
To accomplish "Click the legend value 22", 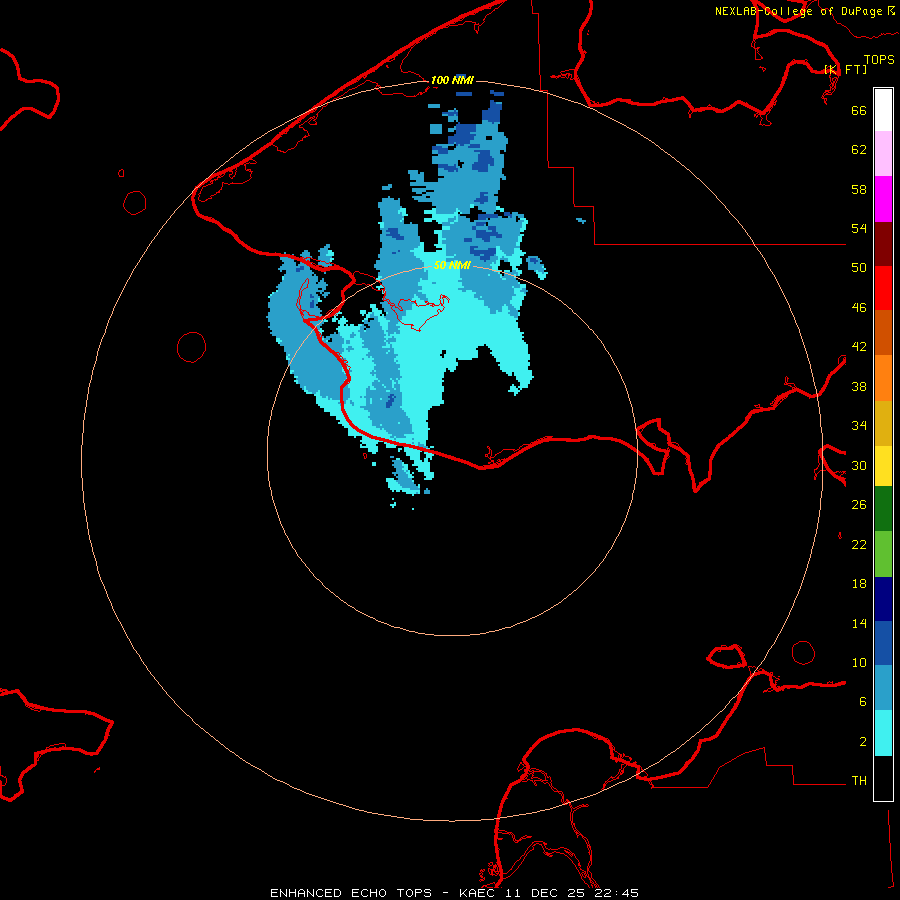I will click(859, 544).
